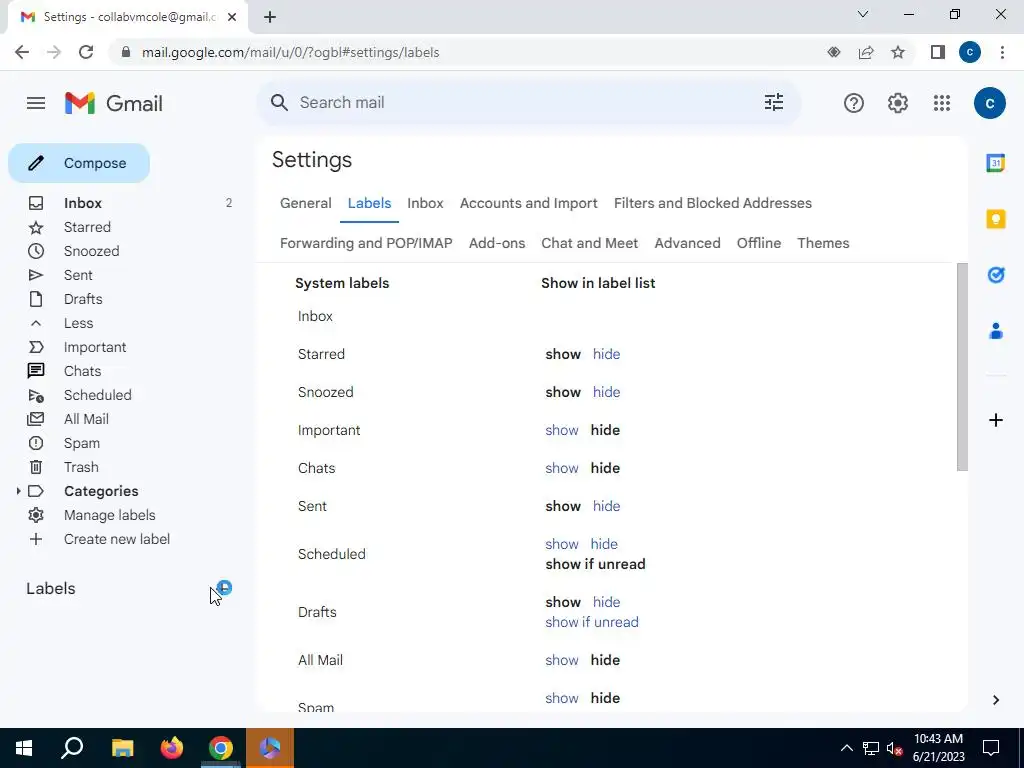This screenshot has width=1024, height=768.
Task: Open the main menu hamburger icon
Action: tap(36, 103)
